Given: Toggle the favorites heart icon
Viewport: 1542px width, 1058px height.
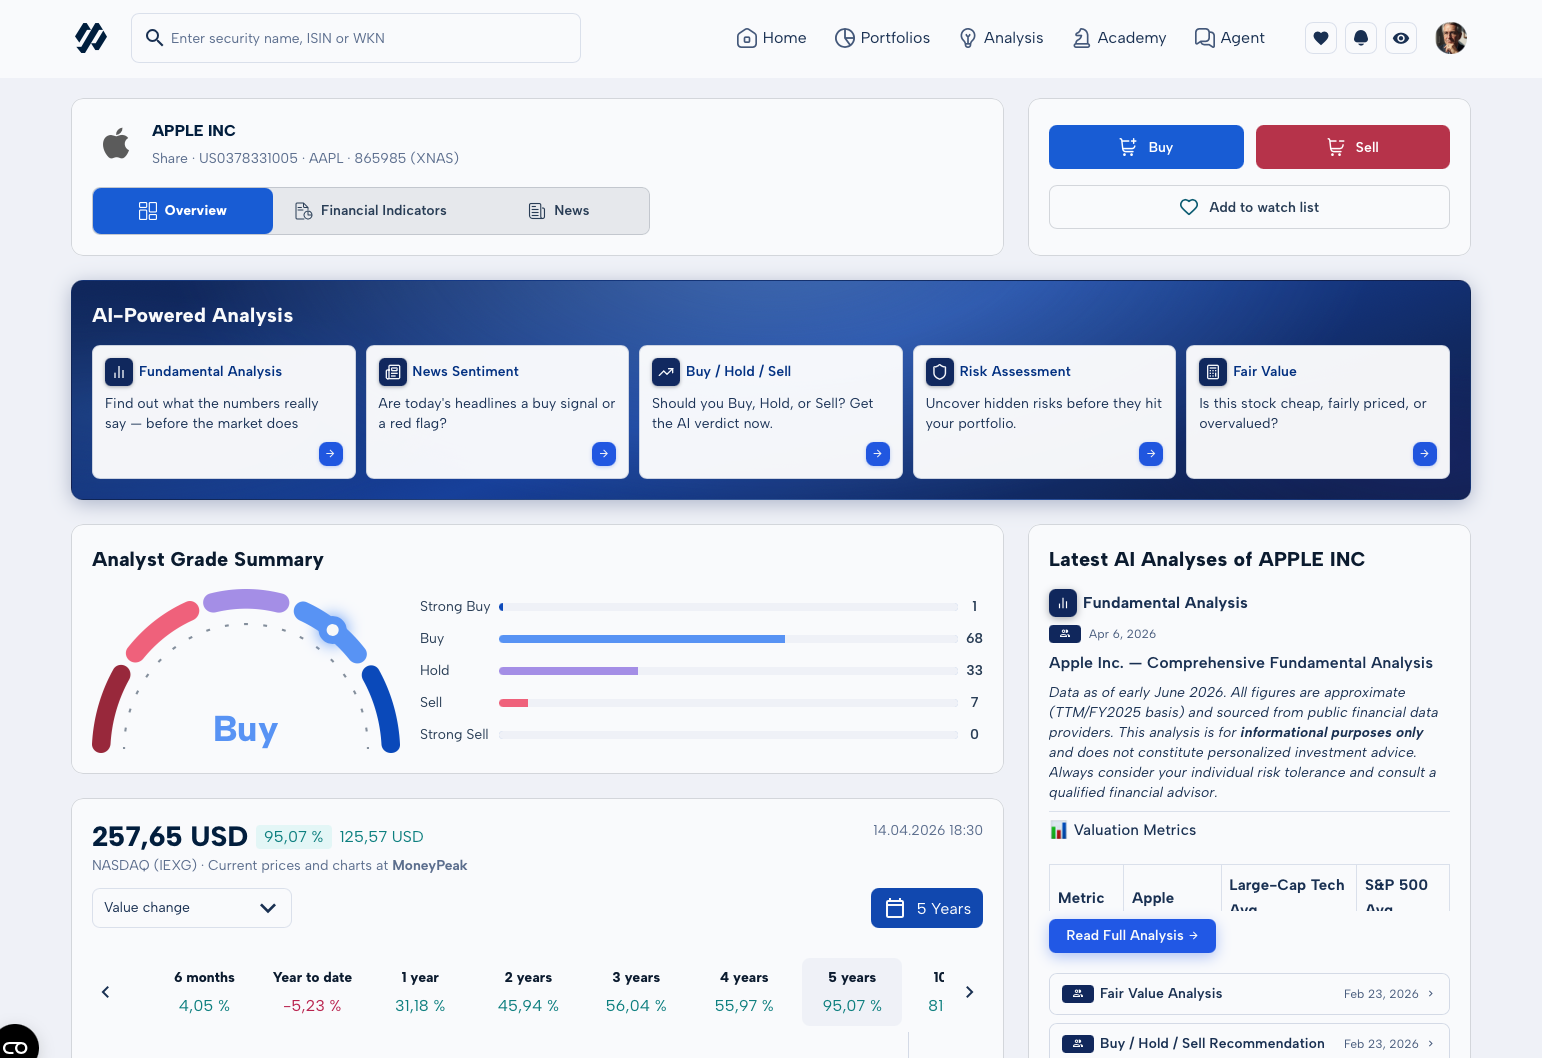Looking at the screenshot, I should point(1320,38).
